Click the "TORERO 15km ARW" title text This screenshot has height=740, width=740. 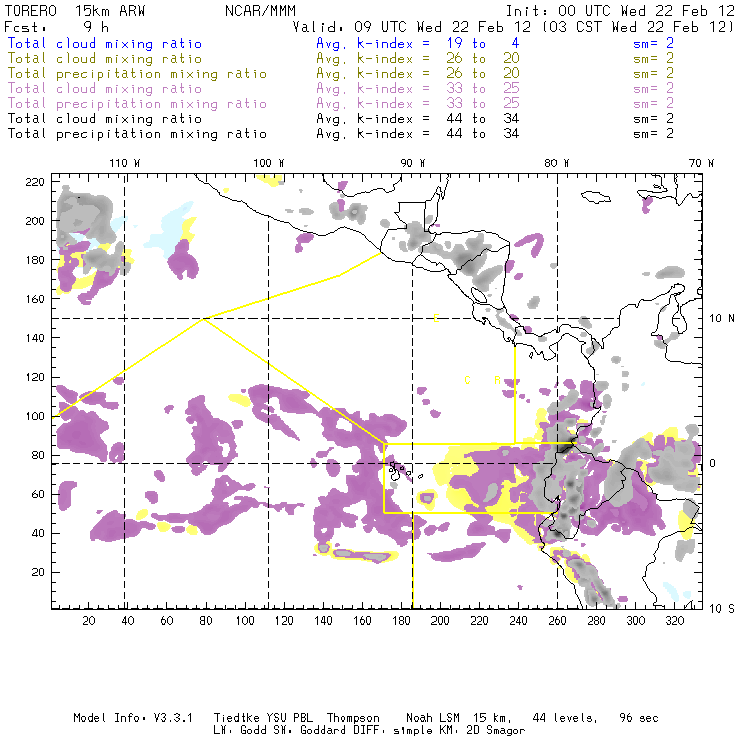(x=75, y=11)
